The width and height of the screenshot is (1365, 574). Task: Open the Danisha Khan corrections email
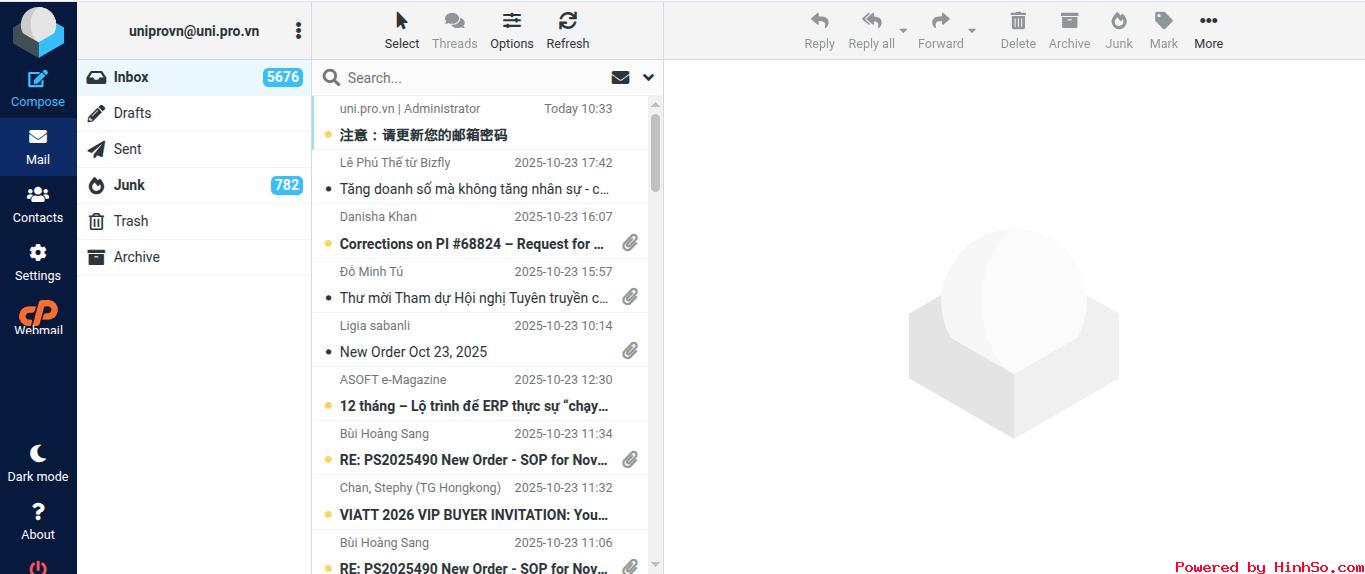click(472, 243)
